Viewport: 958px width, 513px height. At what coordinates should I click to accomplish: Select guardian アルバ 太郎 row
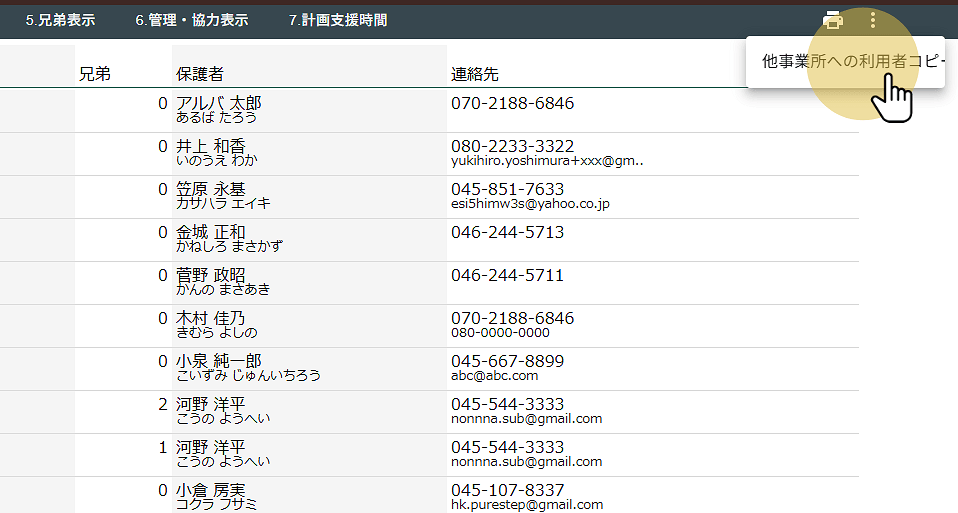(x=218, y=104)
